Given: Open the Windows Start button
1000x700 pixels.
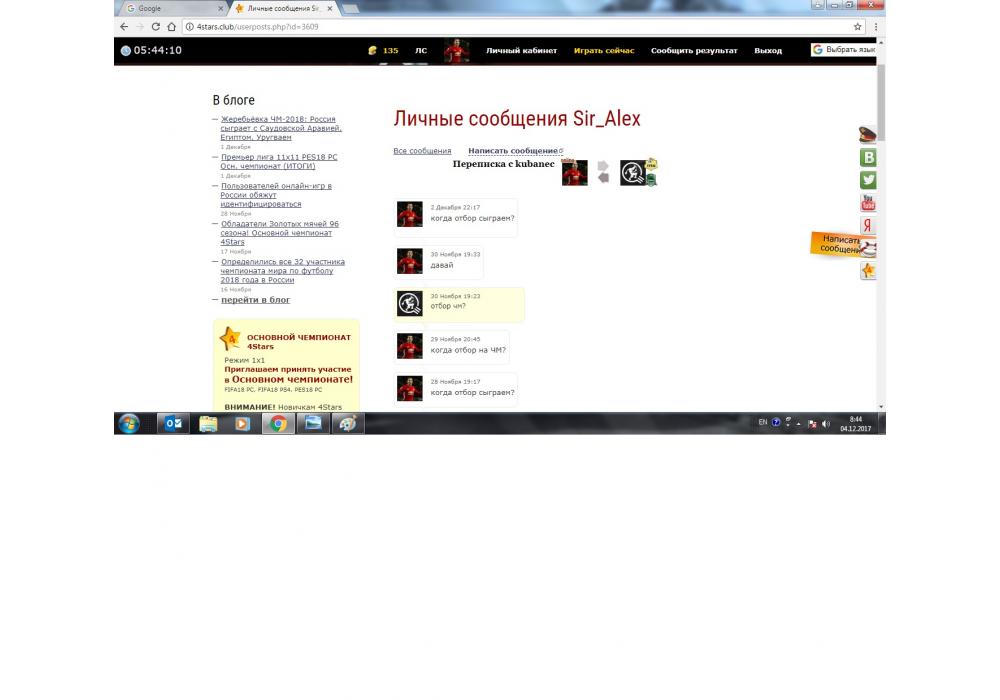Looking at the screenshot, I should pyautogui.click(x=129, y=423).
